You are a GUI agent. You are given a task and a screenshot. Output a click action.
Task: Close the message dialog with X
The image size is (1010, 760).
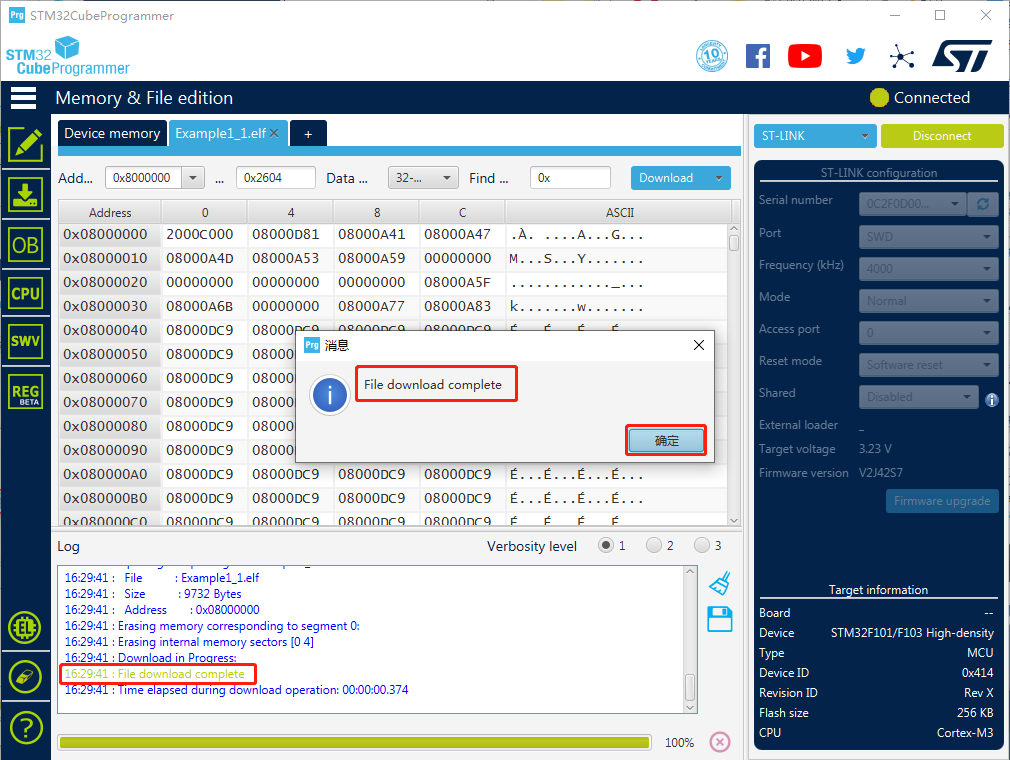coord(699,345)
